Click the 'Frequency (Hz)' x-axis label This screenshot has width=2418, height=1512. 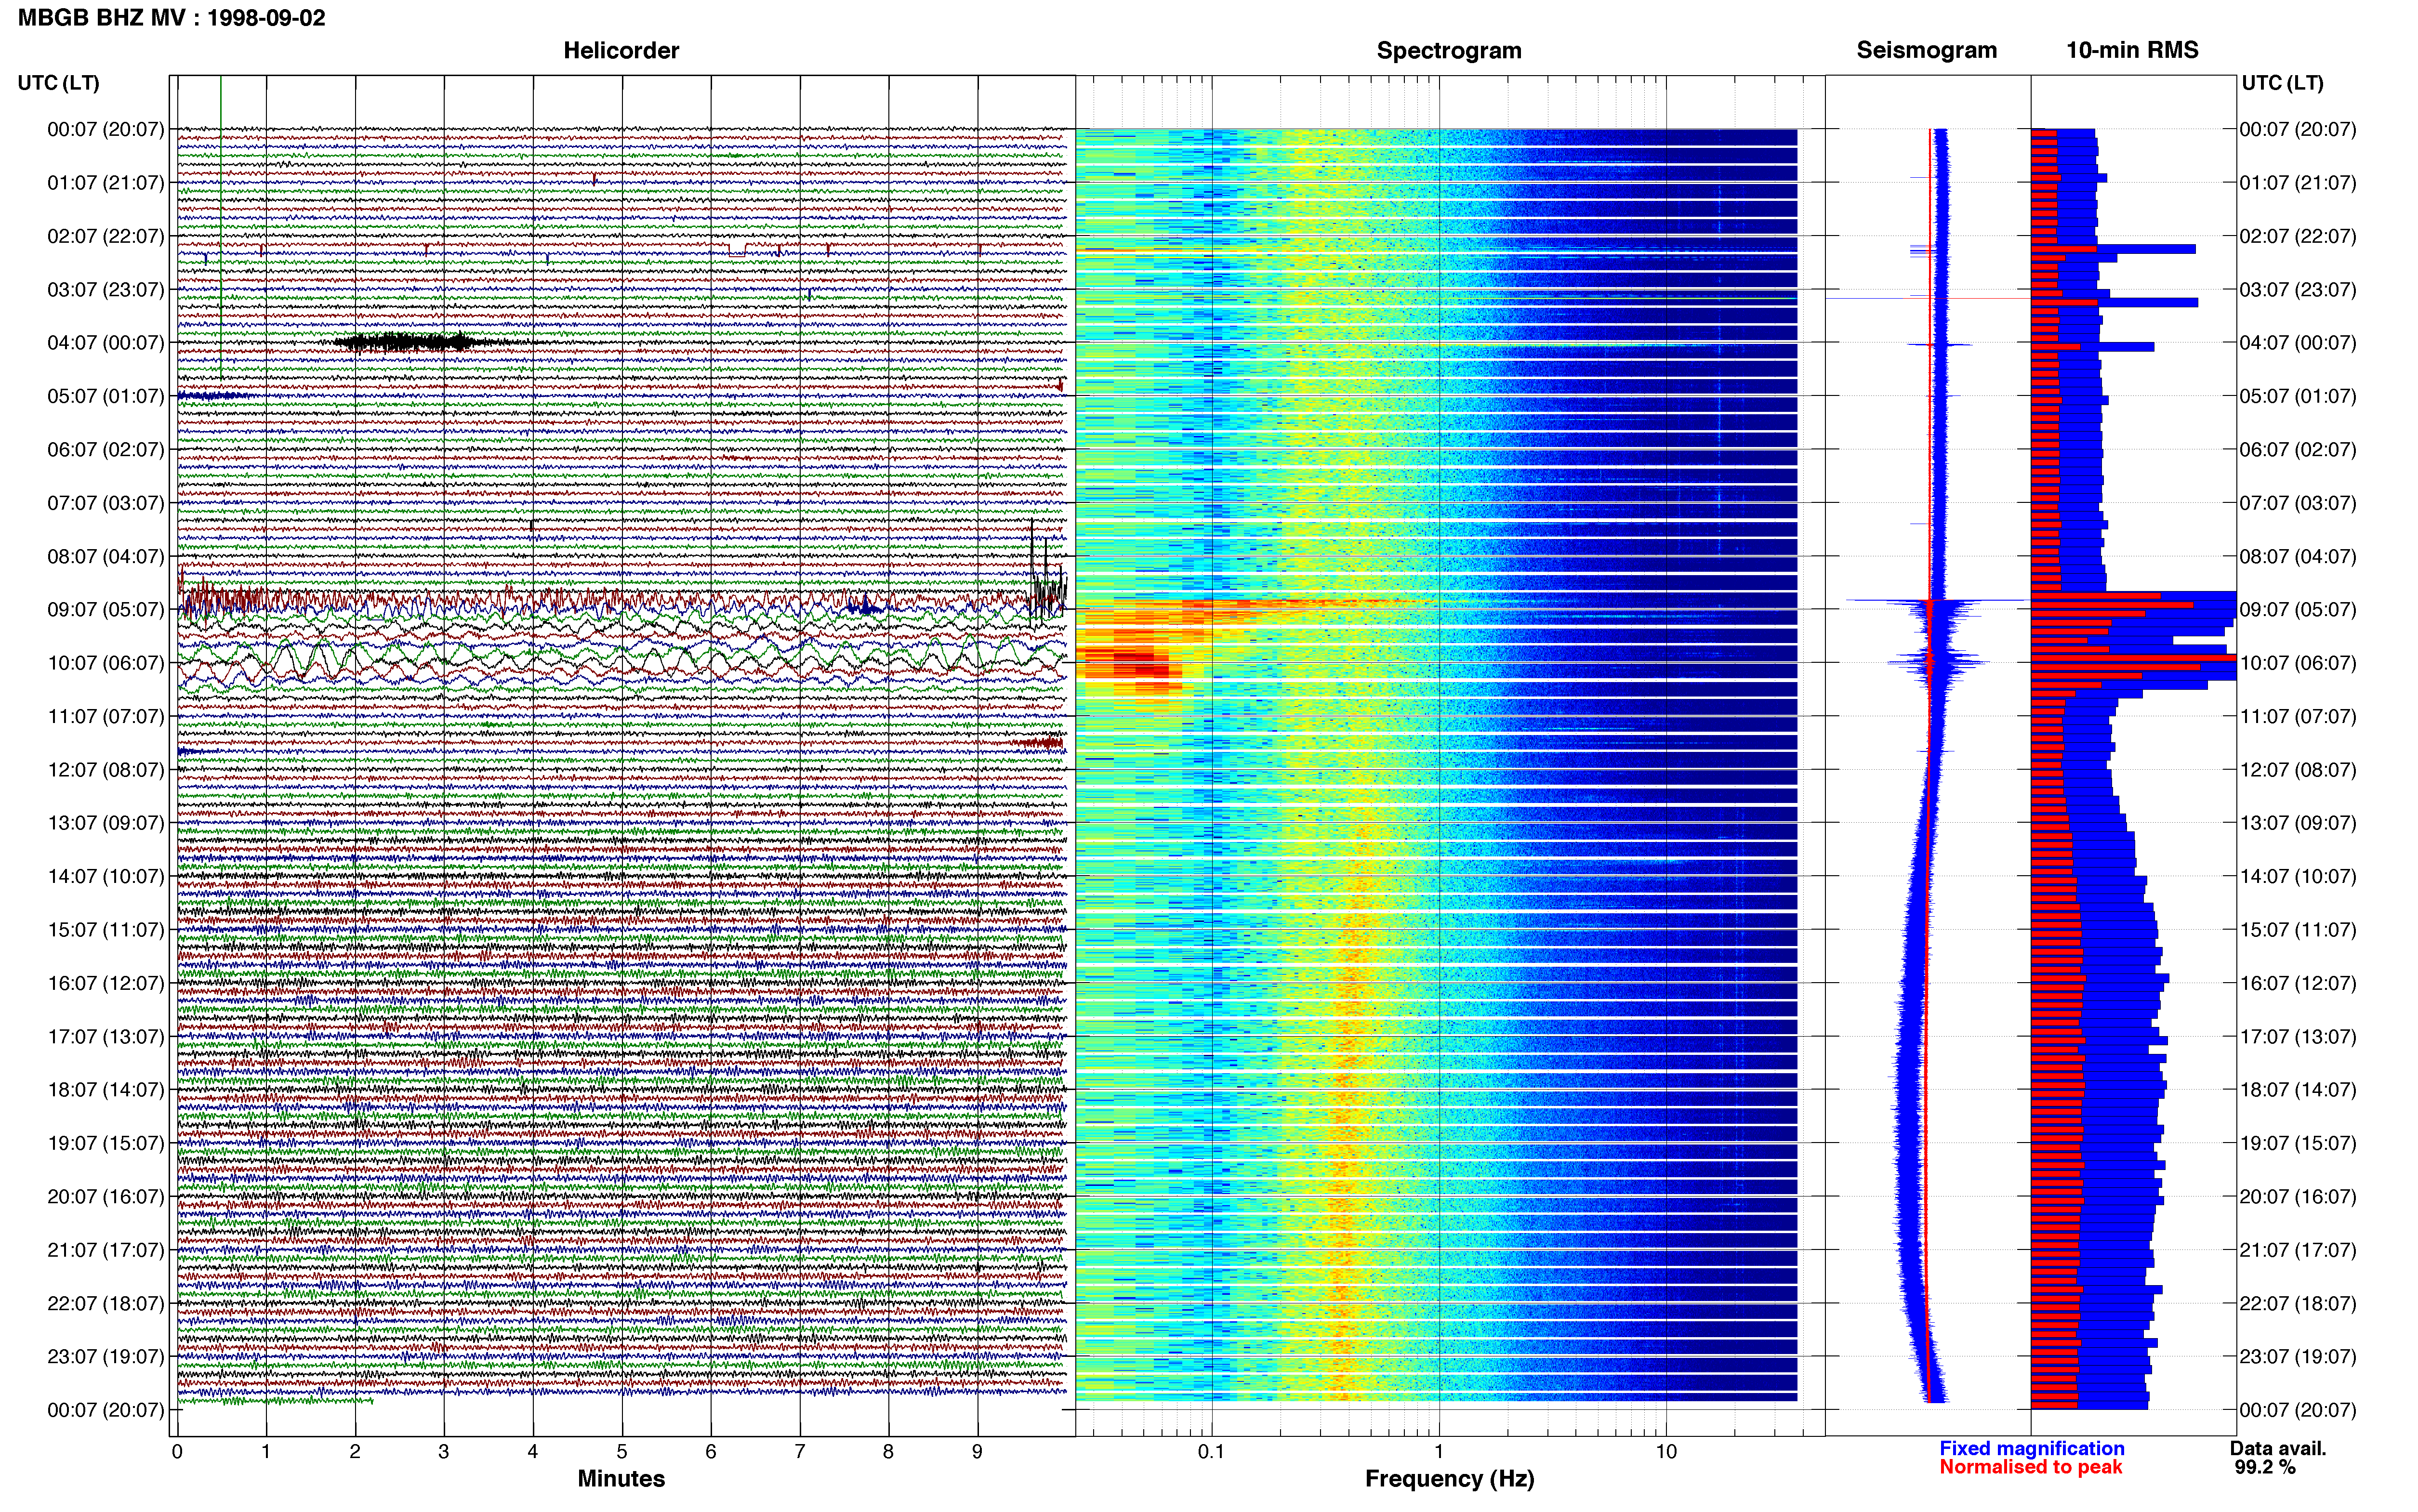pos(1449,1479)
